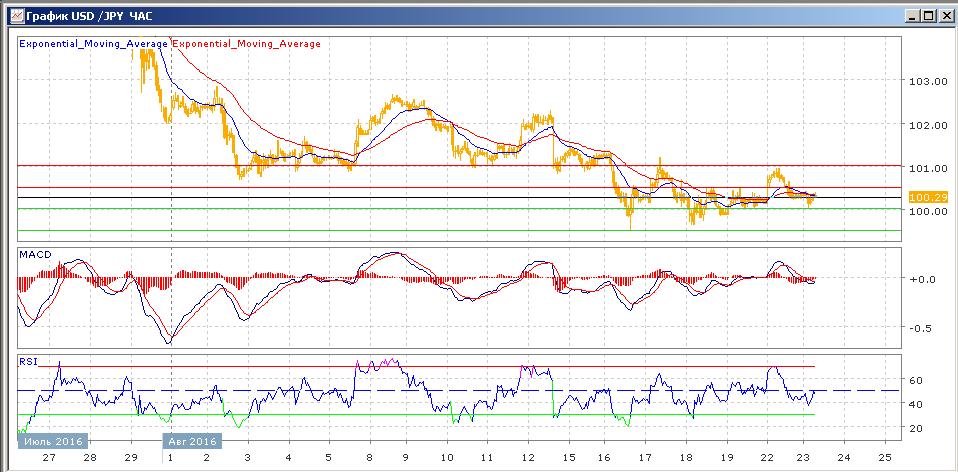The image size is (958, 472).
Task: Select the red Exponential_Moving_Average legend label
Action: tap(247, 44)
